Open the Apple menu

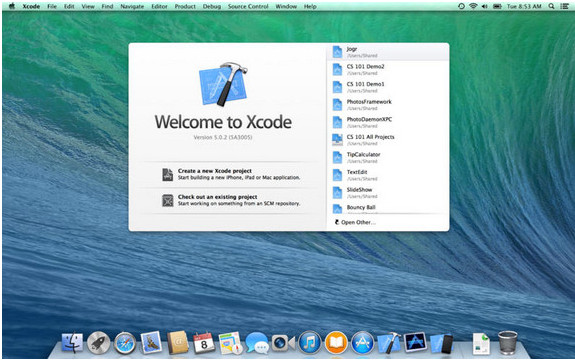pos(12,6)
